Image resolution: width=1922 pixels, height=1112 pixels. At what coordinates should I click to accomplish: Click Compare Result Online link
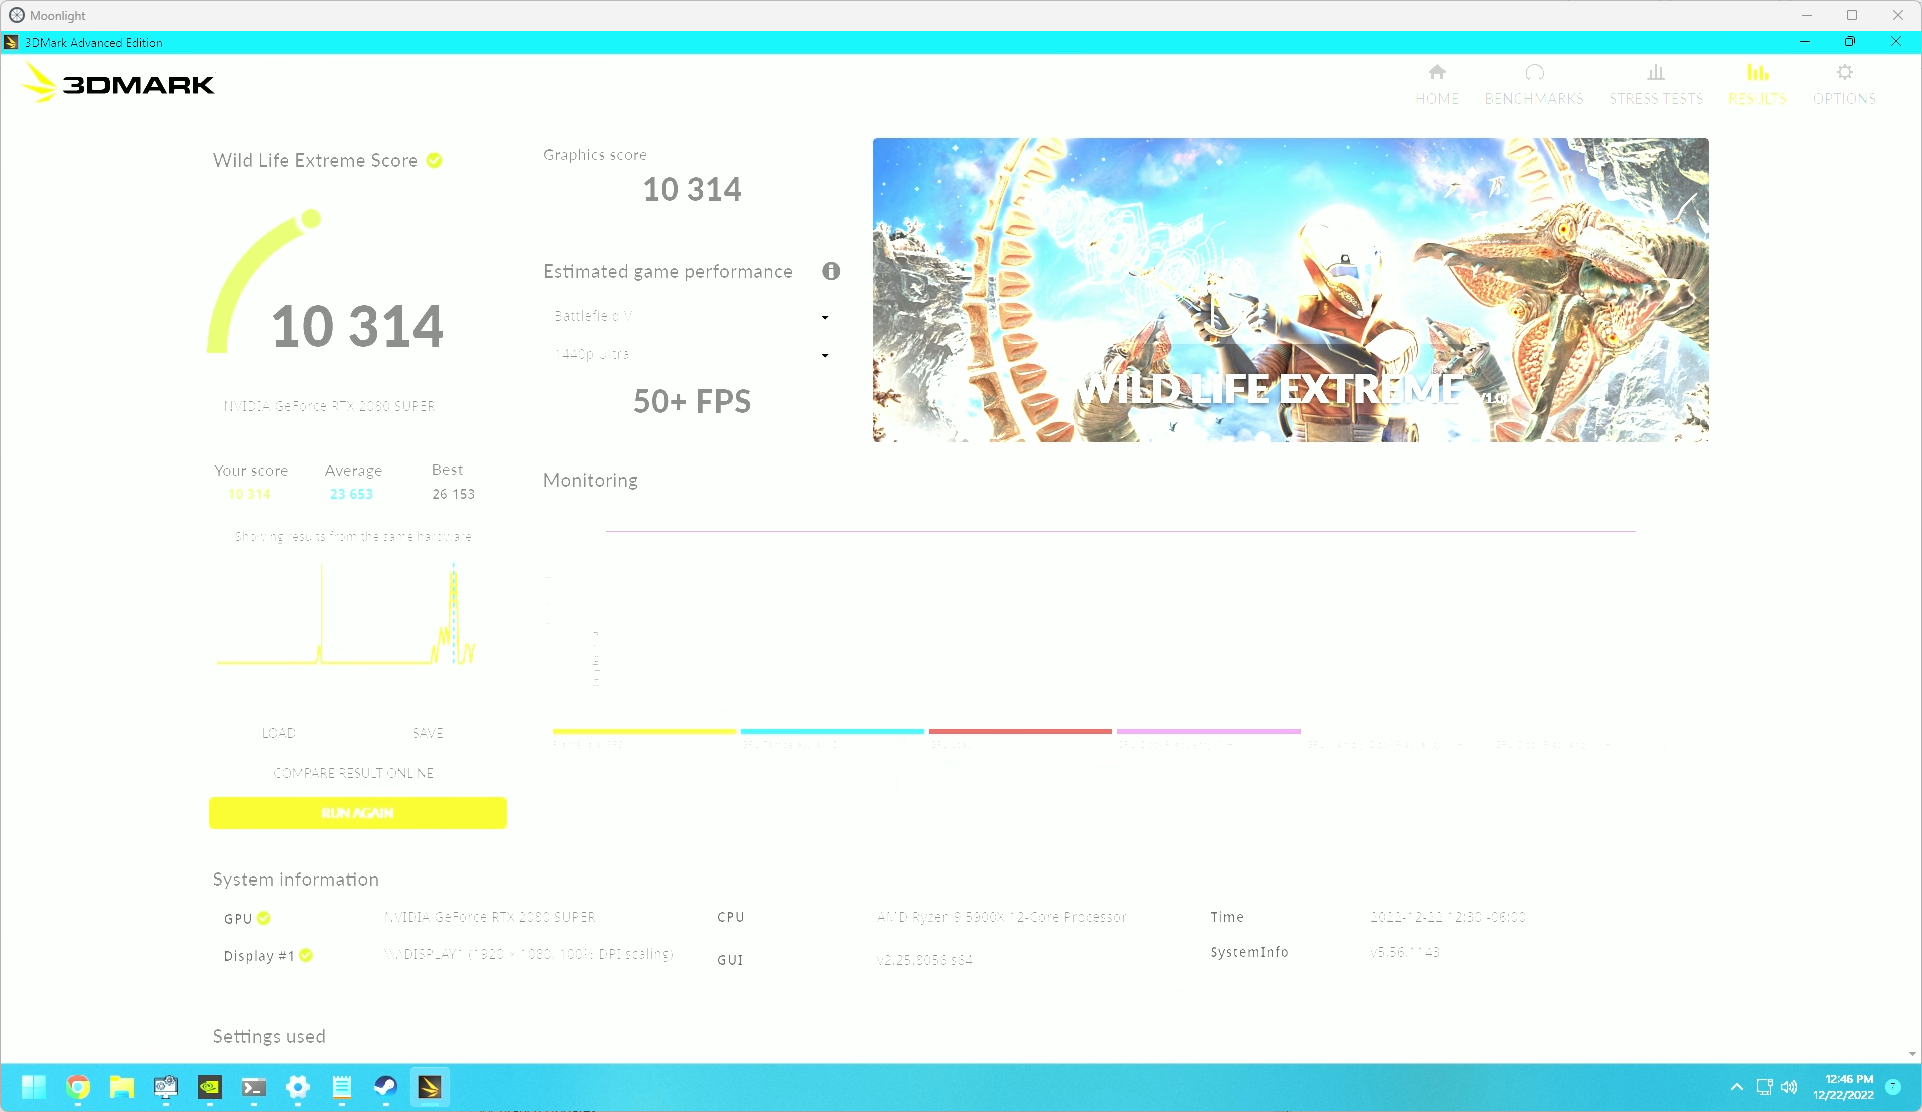354,773
